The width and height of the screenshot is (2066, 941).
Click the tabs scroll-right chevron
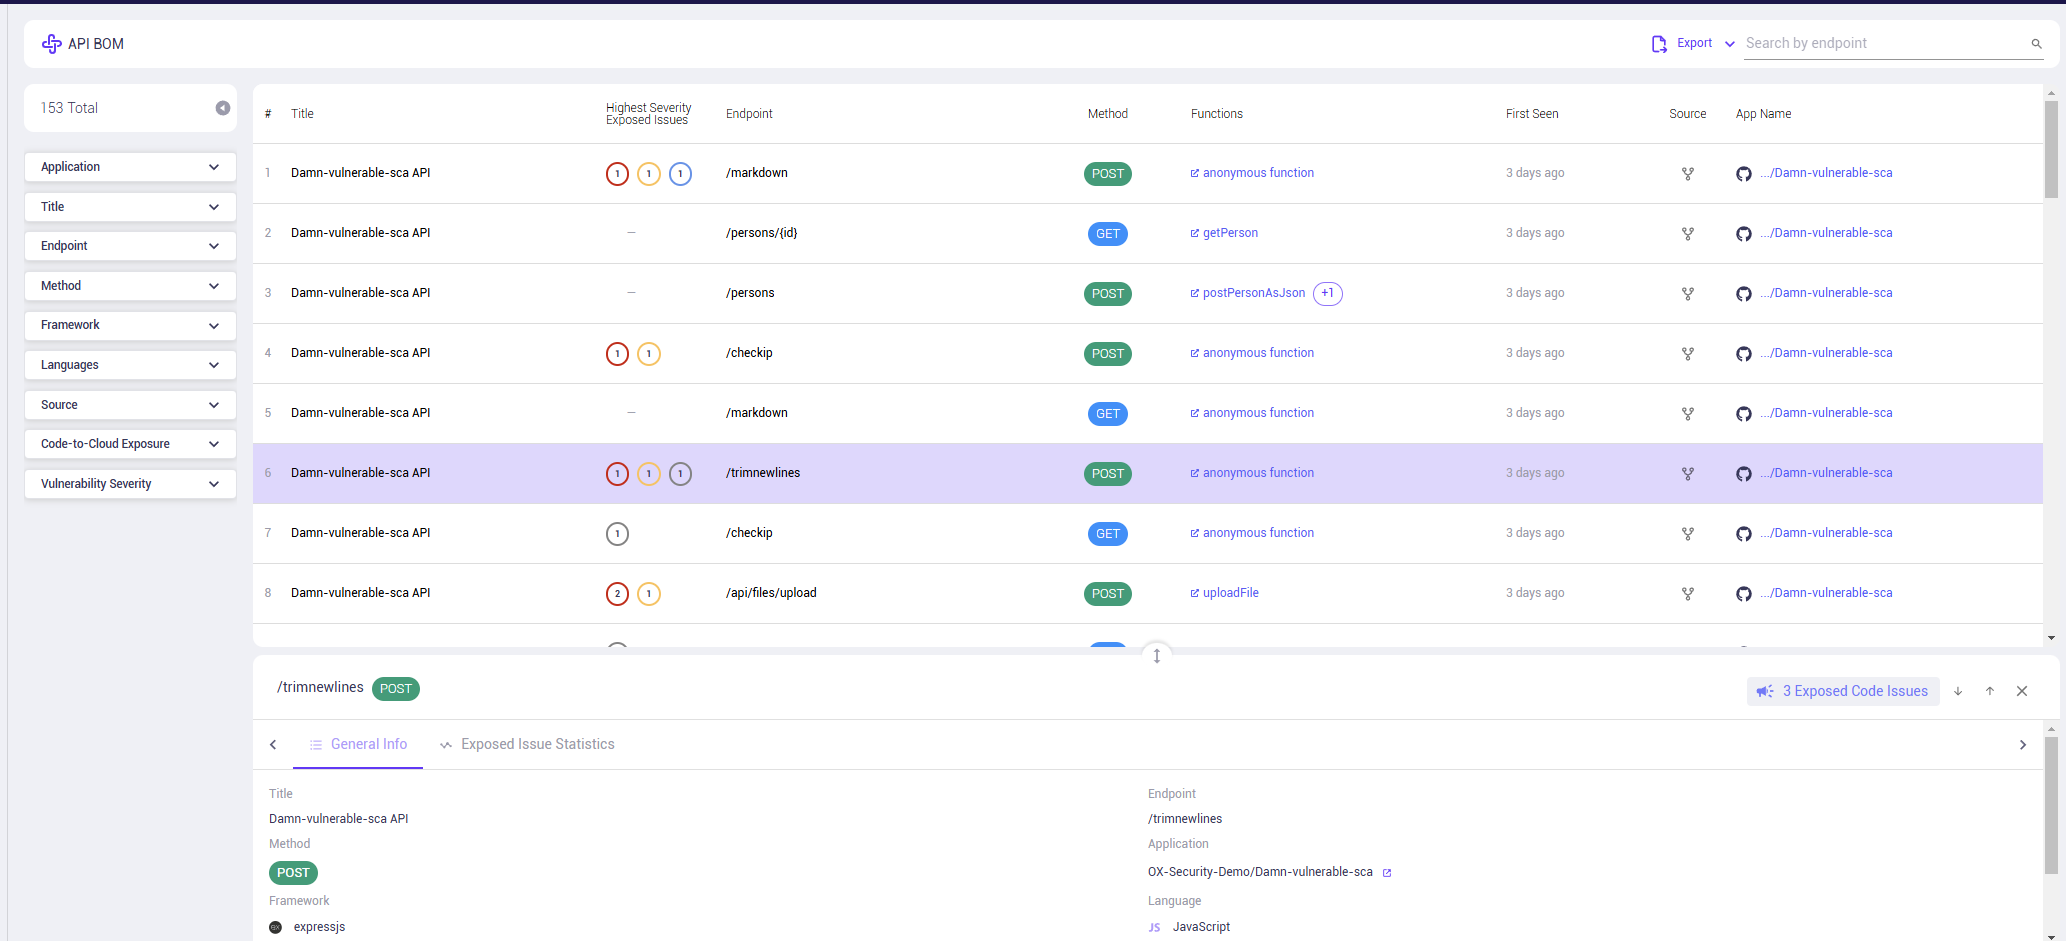2023,745
